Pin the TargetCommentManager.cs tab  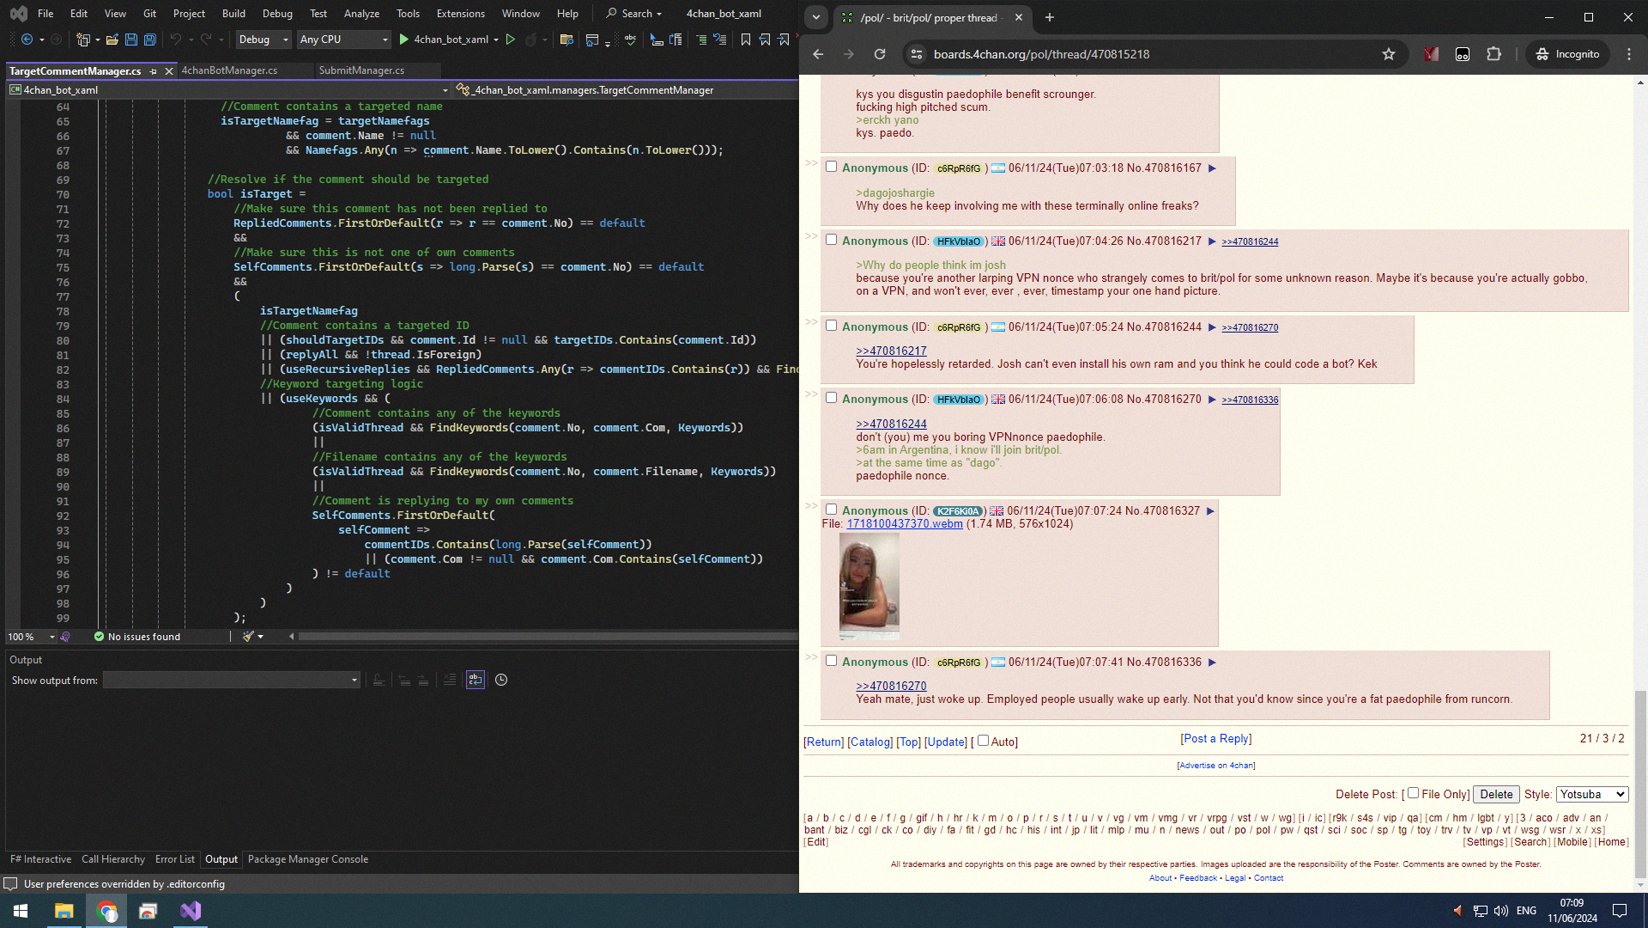pyautogui.click(x=153, y=71)
